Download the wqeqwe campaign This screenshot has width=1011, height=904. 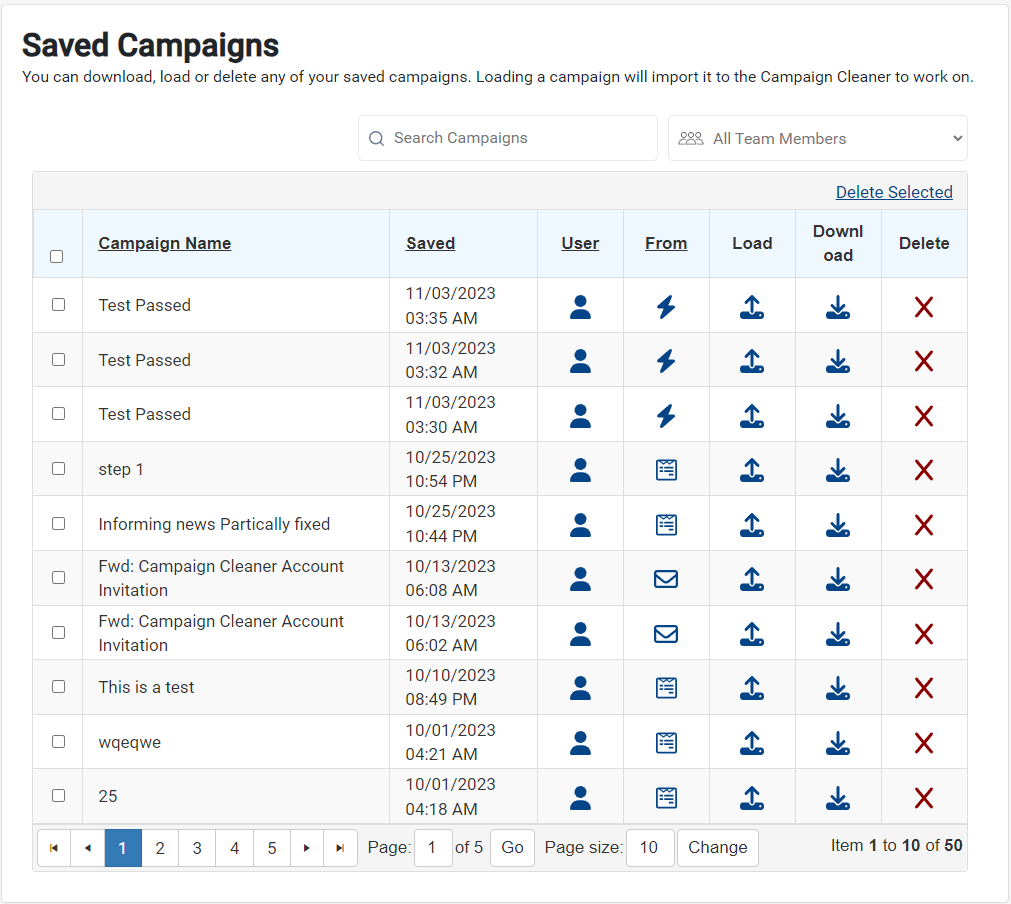tap(838, 743)
